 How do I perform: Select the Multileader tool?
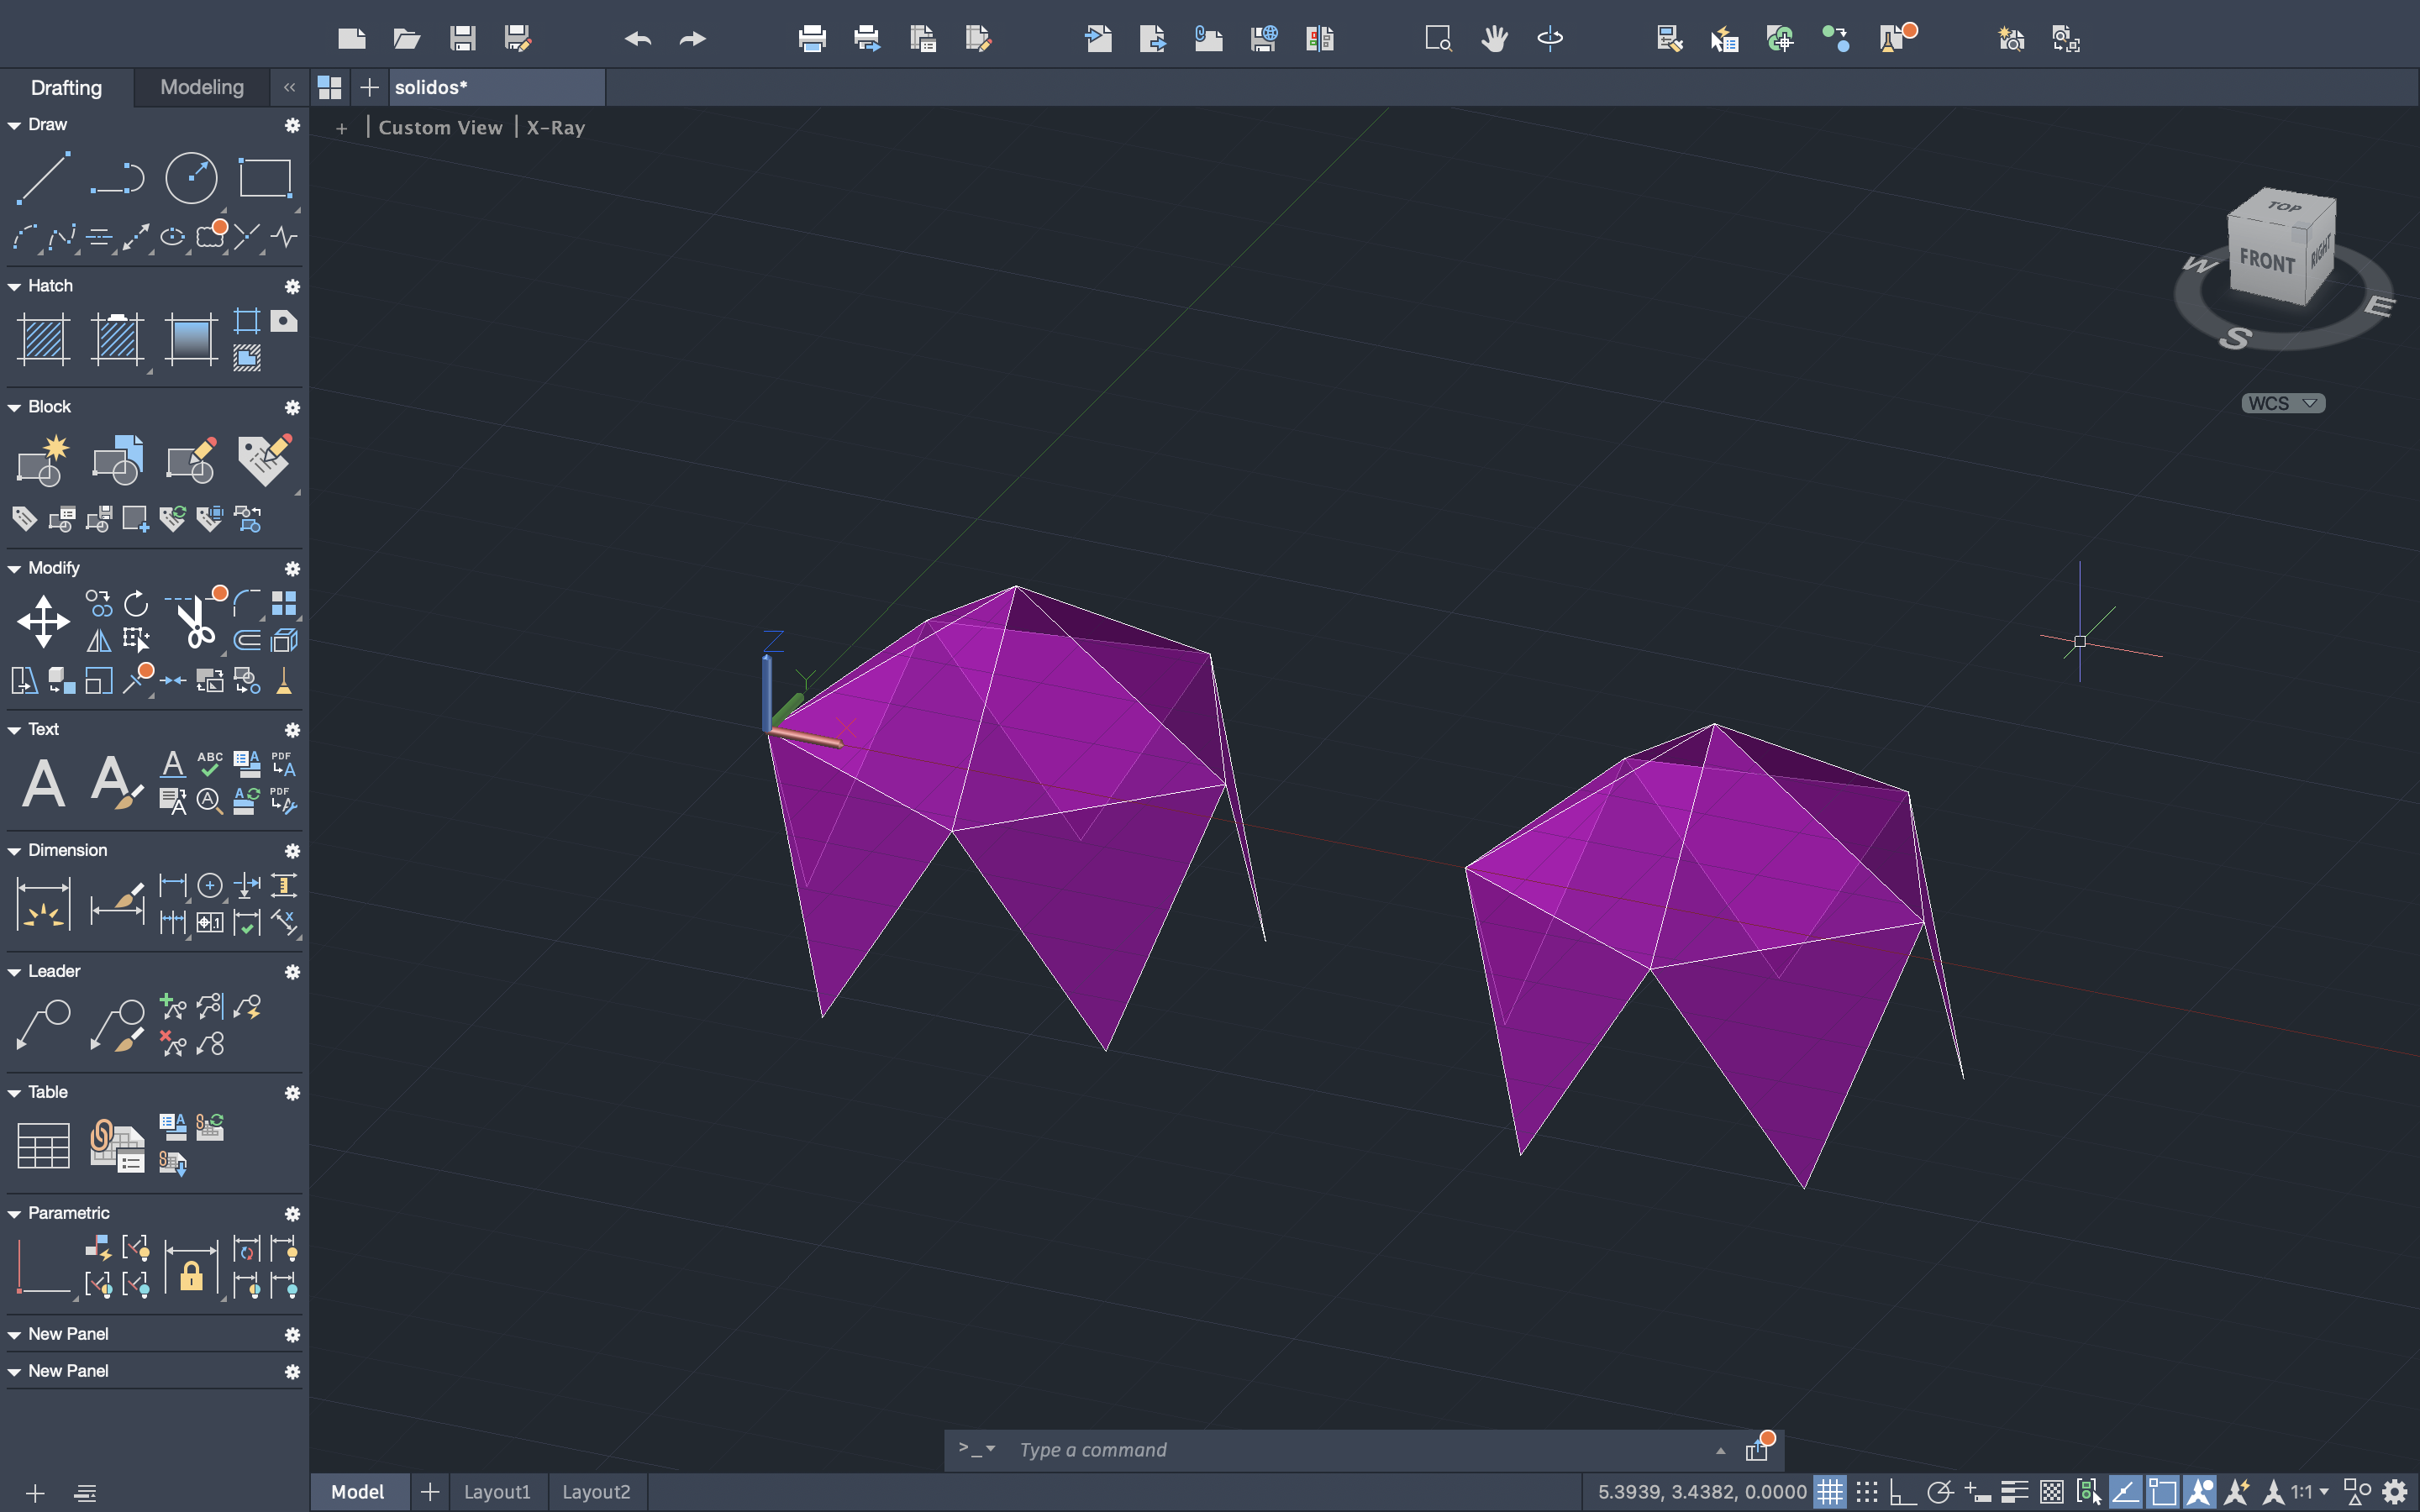coord(44,1025)
